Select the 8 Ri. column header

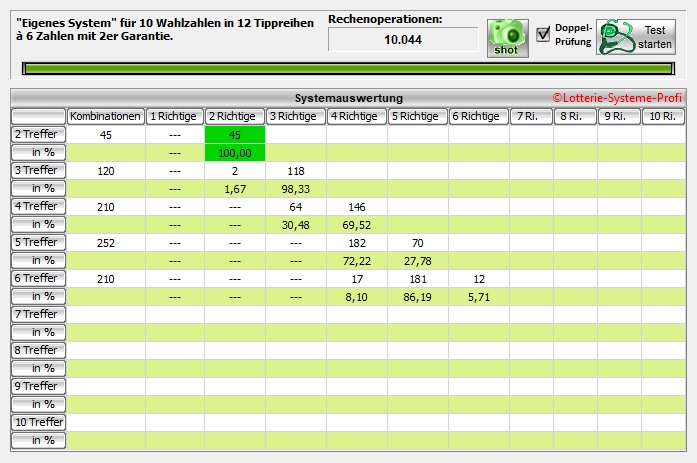(x=575, y=116)
